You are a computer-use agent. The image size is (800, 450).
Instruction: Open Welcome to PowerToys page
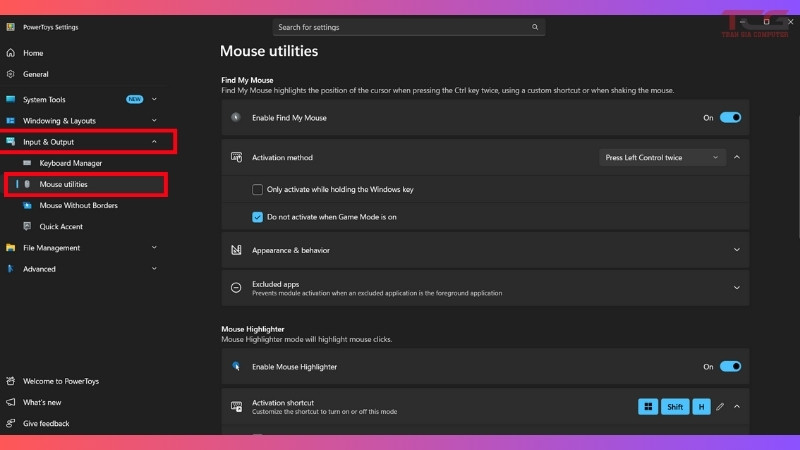(60, 381)
